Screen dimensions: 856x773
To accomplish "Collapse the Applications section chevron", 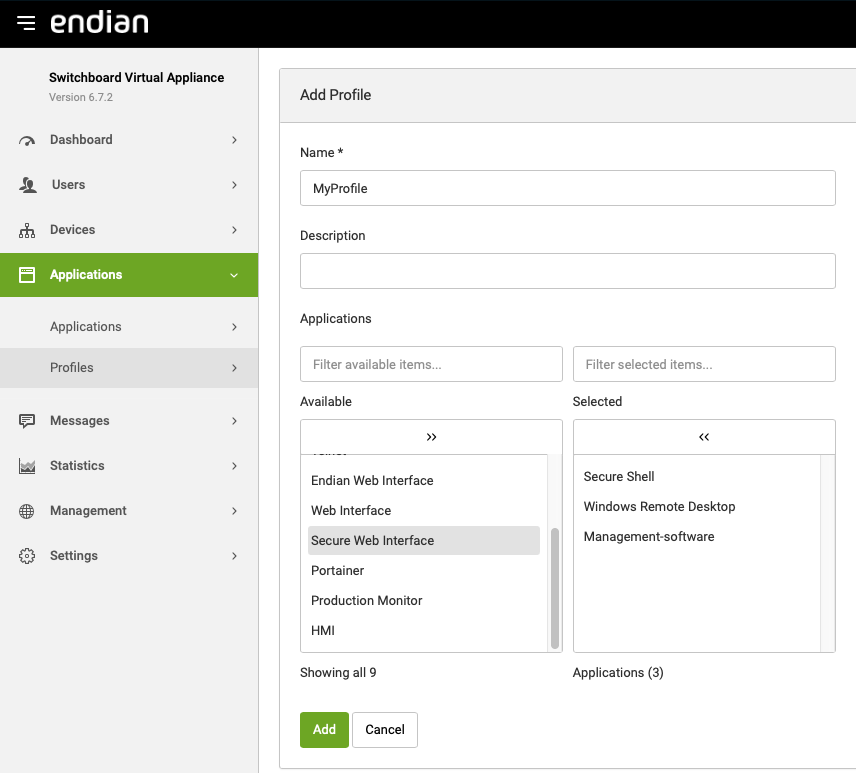I will coord(234,275).
